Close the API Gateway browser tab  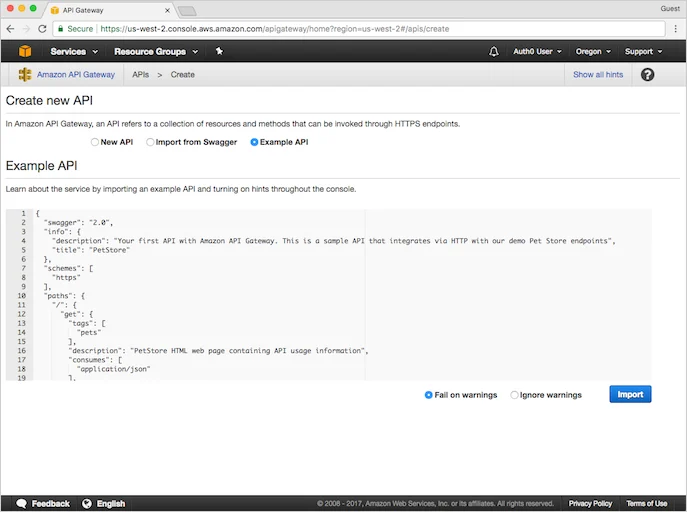pyautogui.click(x=167, y=11)
